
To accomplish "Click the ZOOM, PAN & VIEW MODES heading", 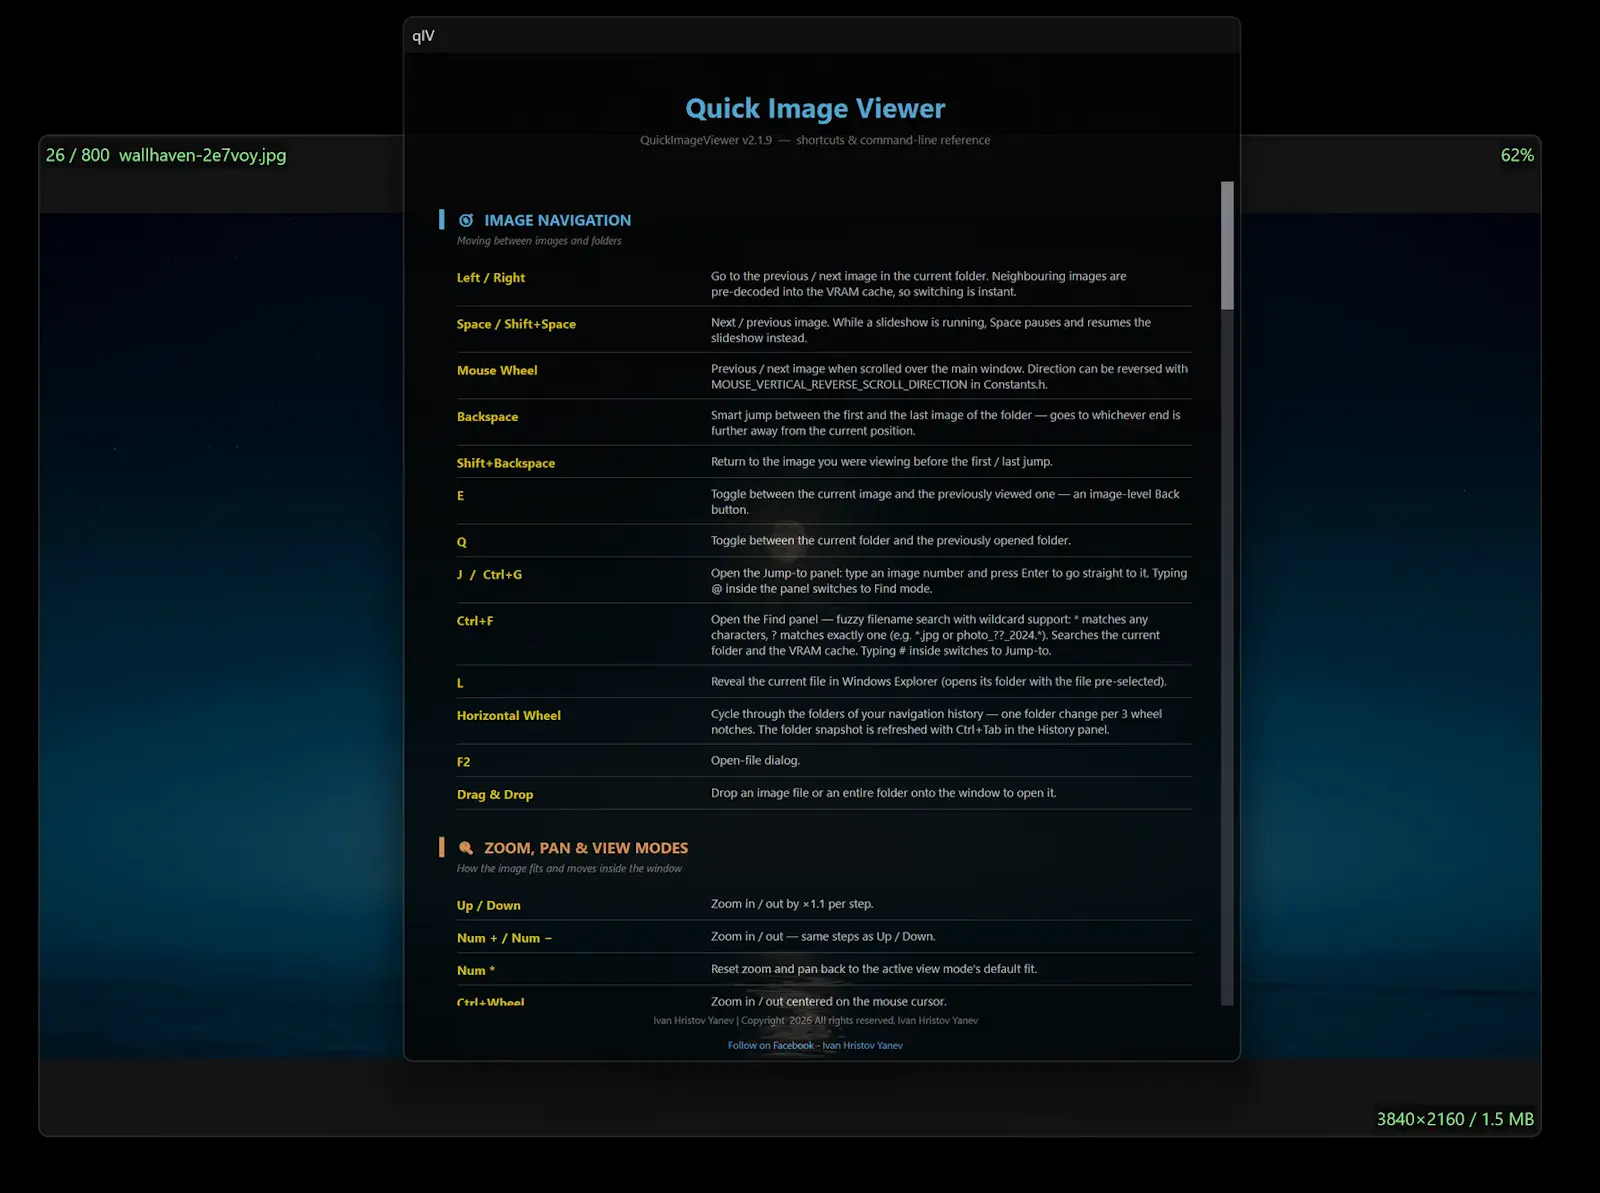I will tap(586, 848).
